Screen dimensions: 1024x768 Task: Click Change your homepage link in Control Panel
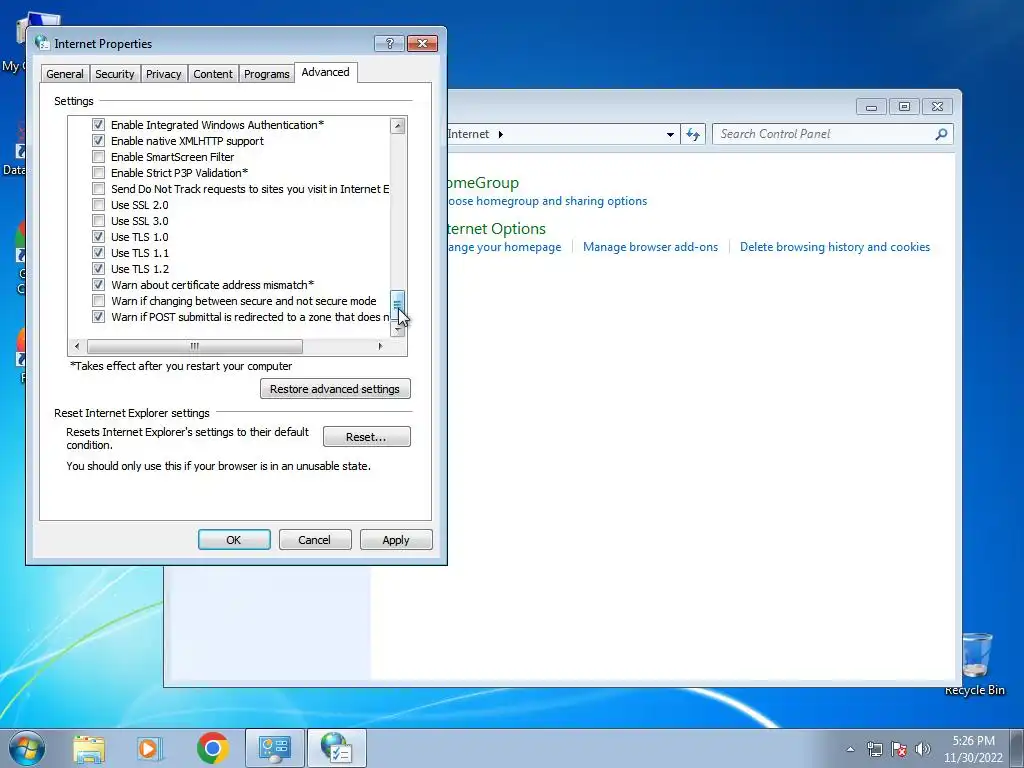tap(505, 248)
